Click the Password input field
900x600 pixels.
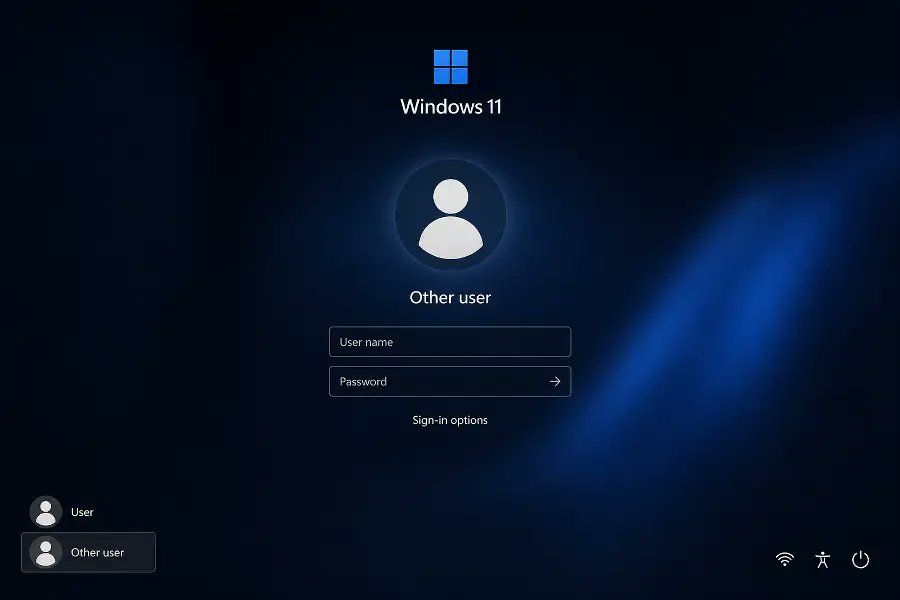[x=450, y=381]
